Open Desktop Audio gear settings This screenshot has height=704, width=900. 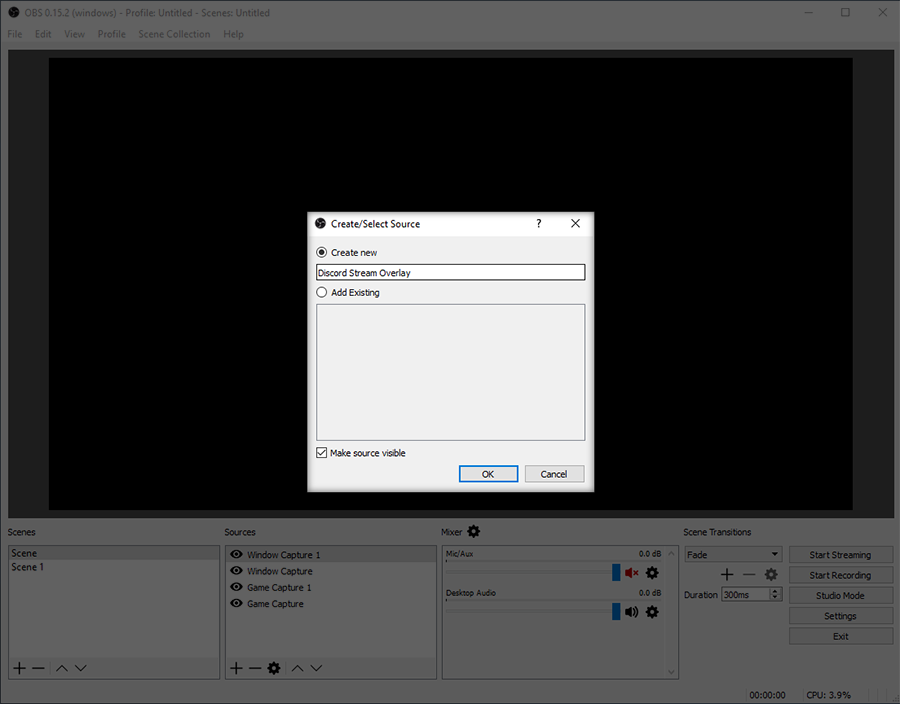point(652,612)
